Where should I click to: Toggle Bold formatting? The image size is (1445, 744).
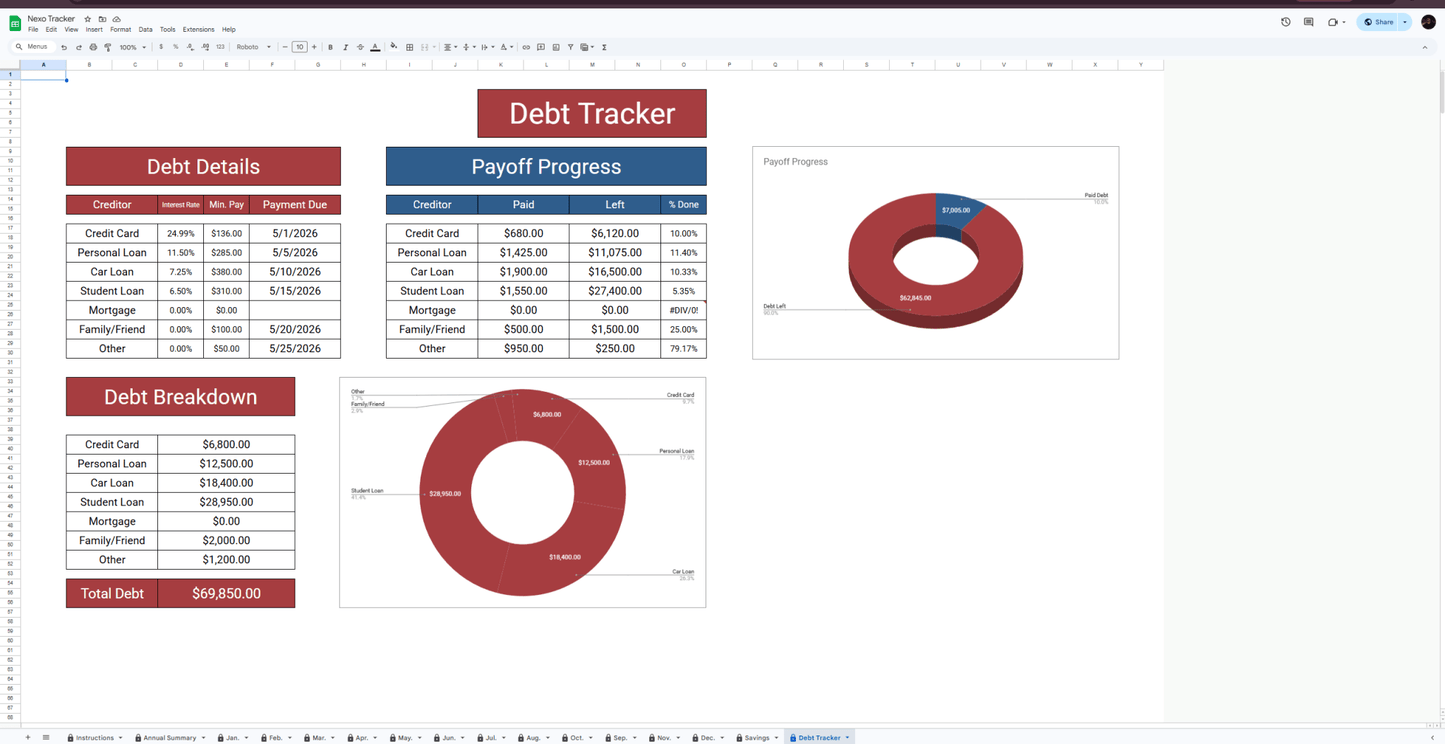tap(331, 47)
